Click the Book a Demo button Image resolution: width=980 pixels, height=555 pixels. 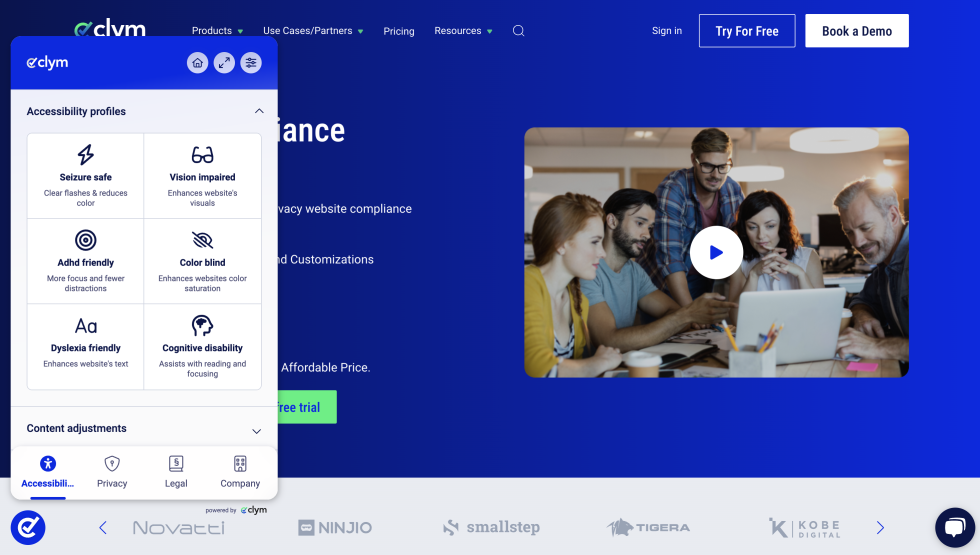(x=856, y=31)
